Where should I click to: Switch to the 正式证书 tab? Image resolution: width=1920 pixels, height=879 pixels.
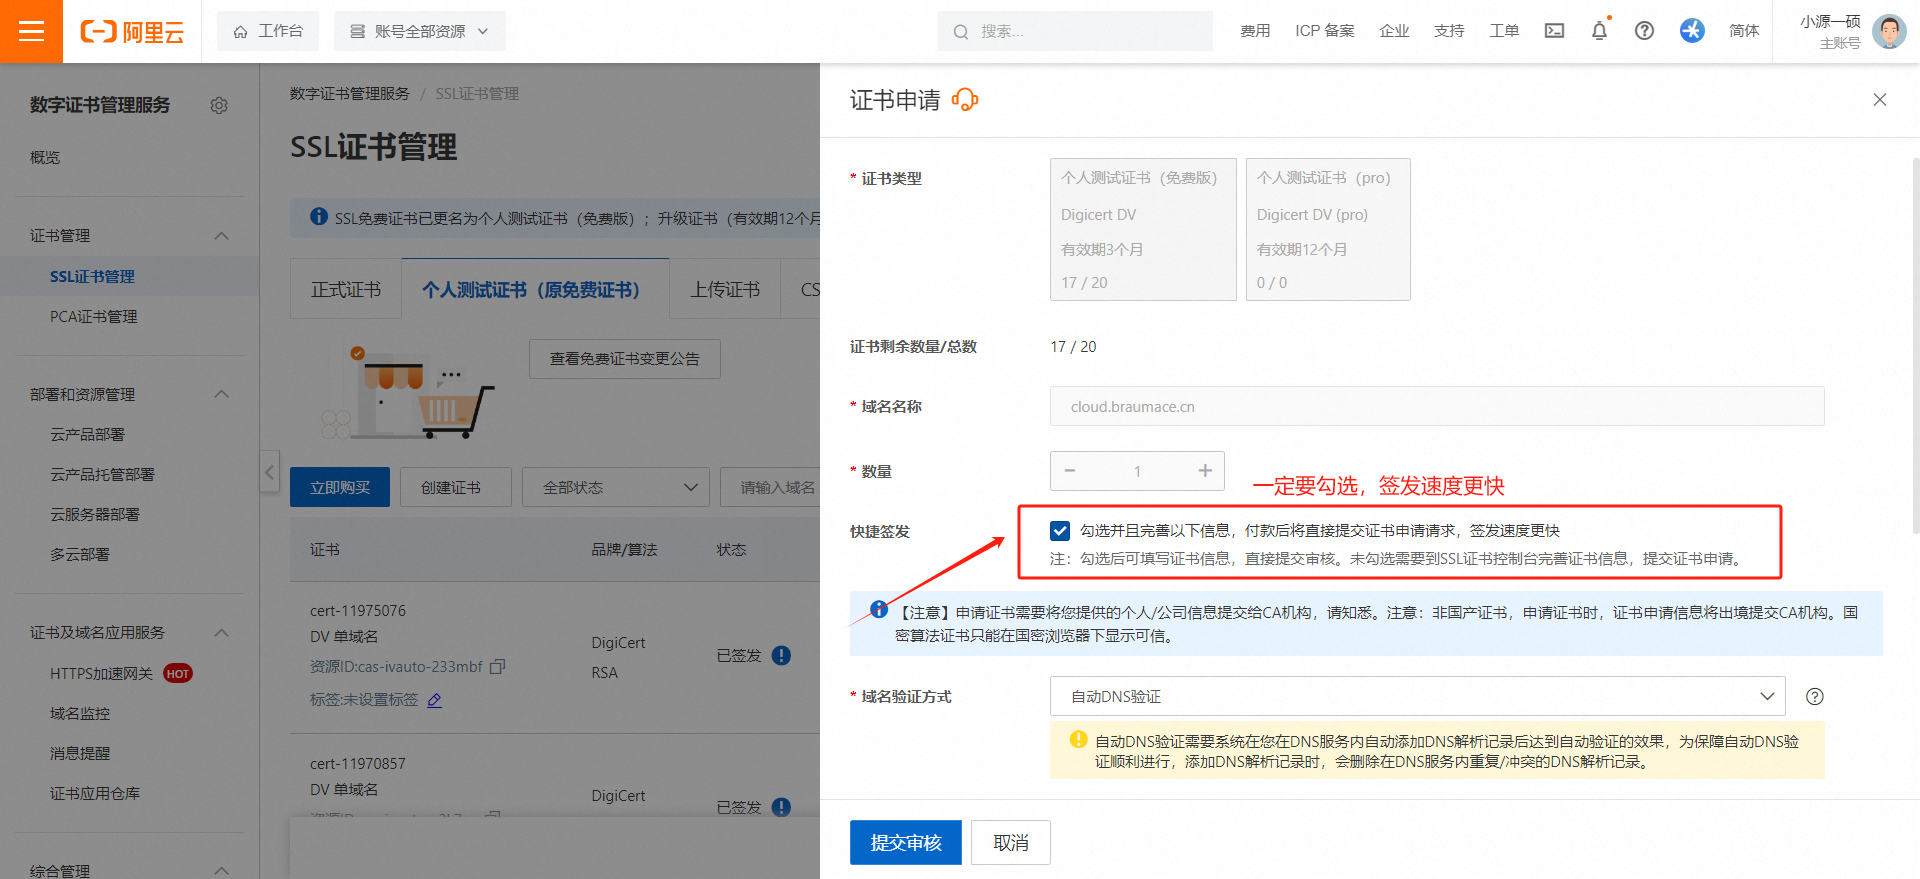[346, 289]
